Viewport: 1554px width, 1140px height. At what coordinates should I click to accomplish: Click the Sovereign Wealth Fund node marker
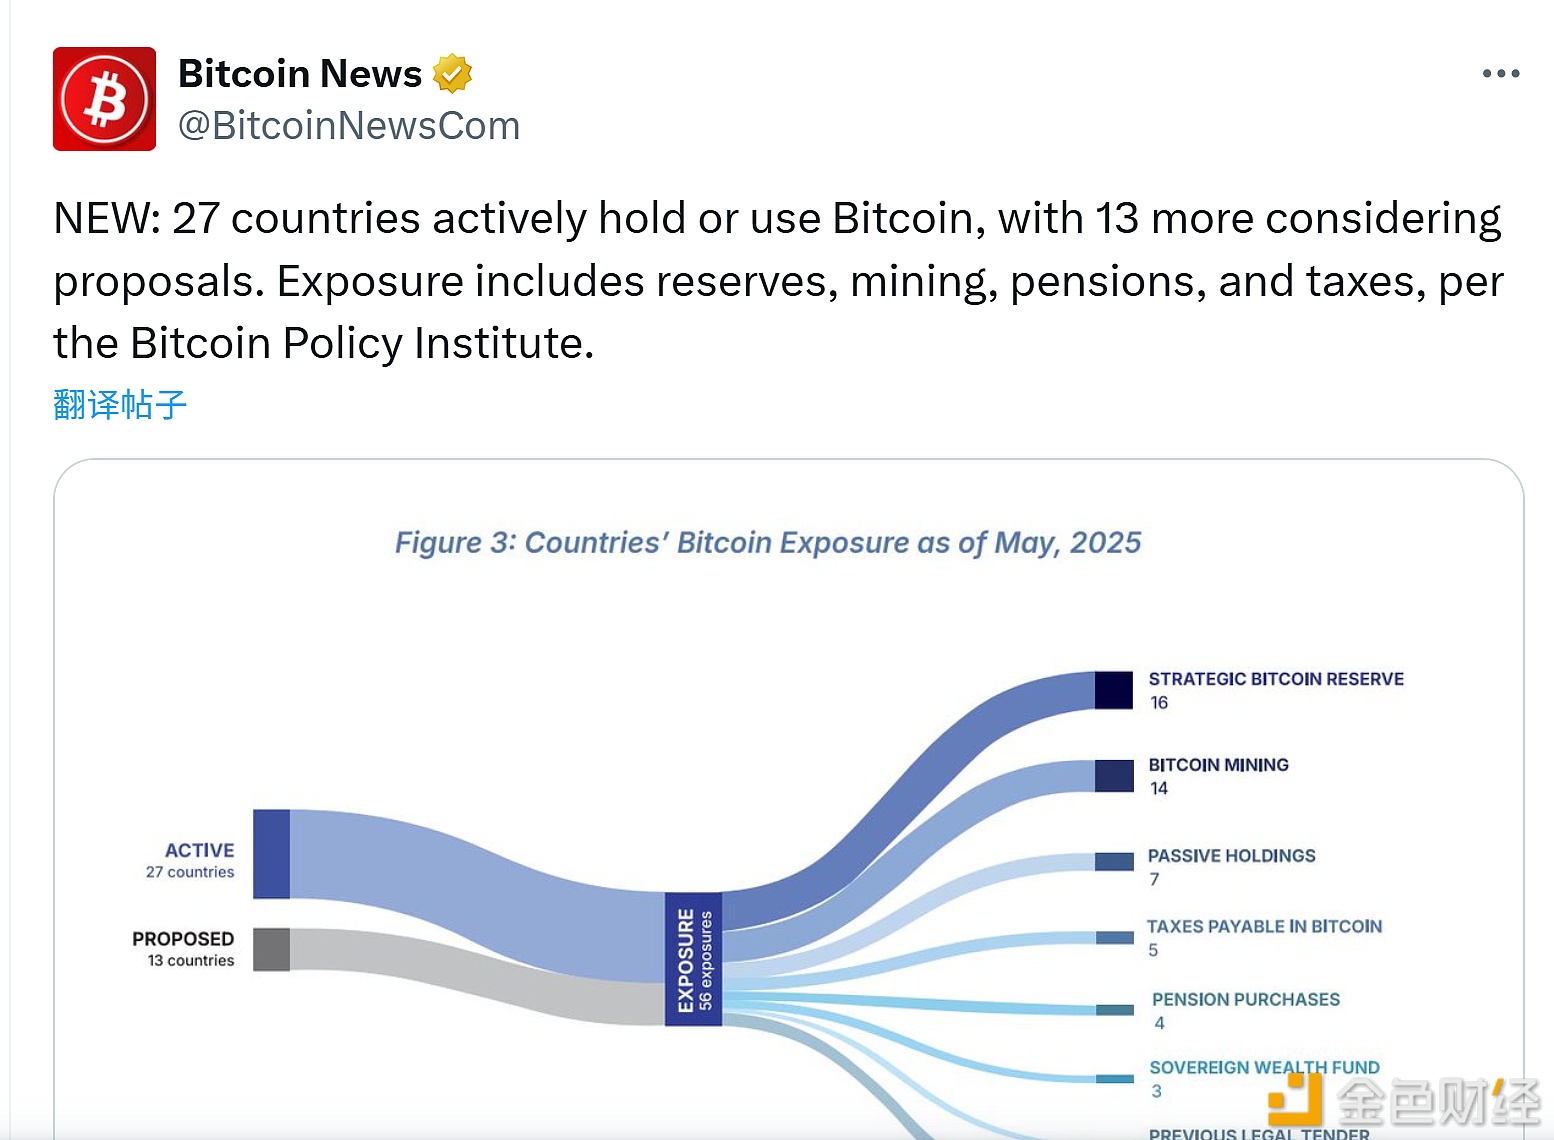[1113, 1079]
